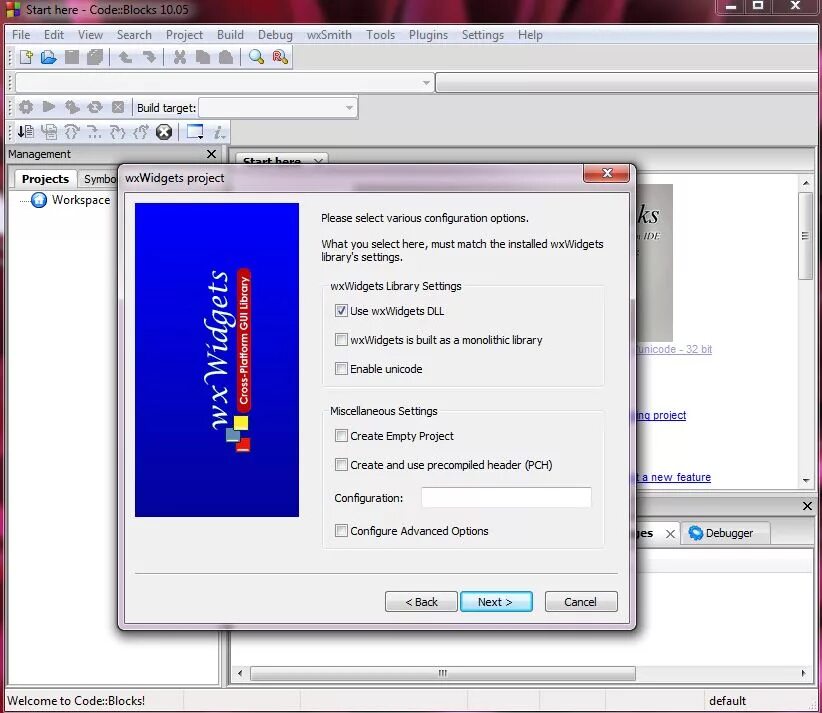822x713 pixels.
Task: Open the Debugging windows icon menu
Action: (x=195, y=132)
